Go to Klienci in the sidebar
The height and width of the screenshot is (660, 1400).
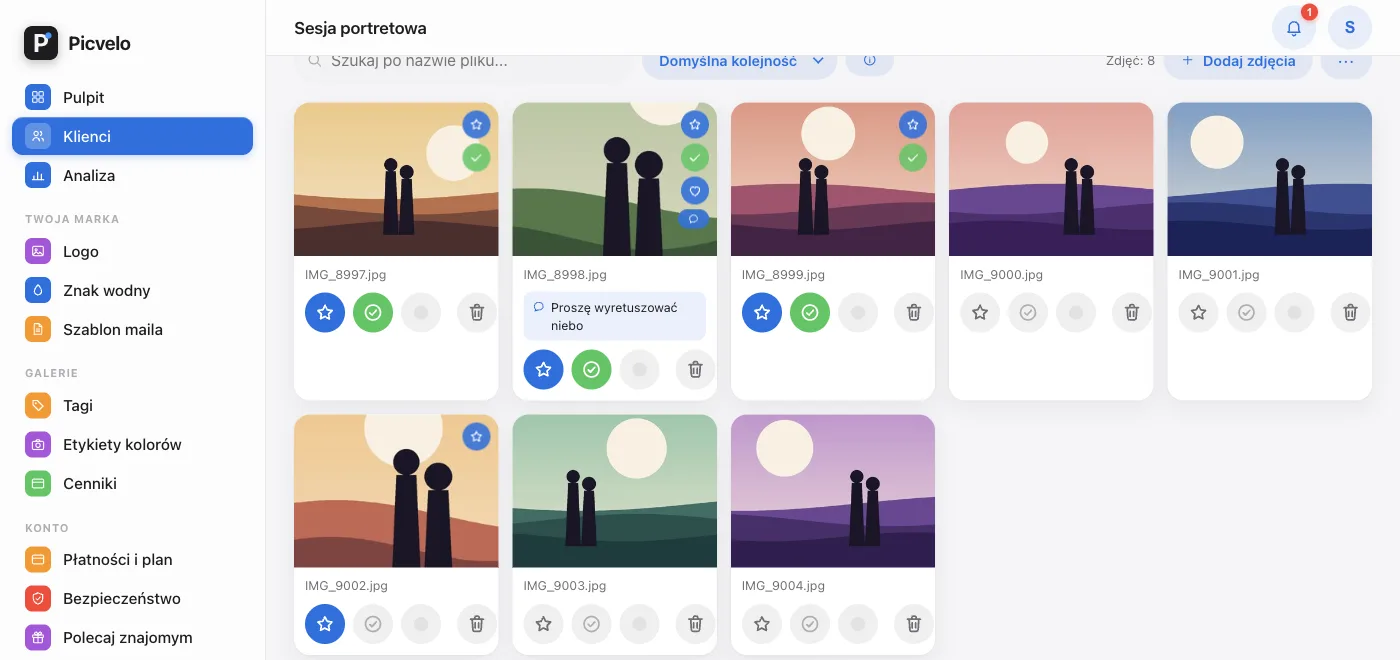tap(132, 137)
